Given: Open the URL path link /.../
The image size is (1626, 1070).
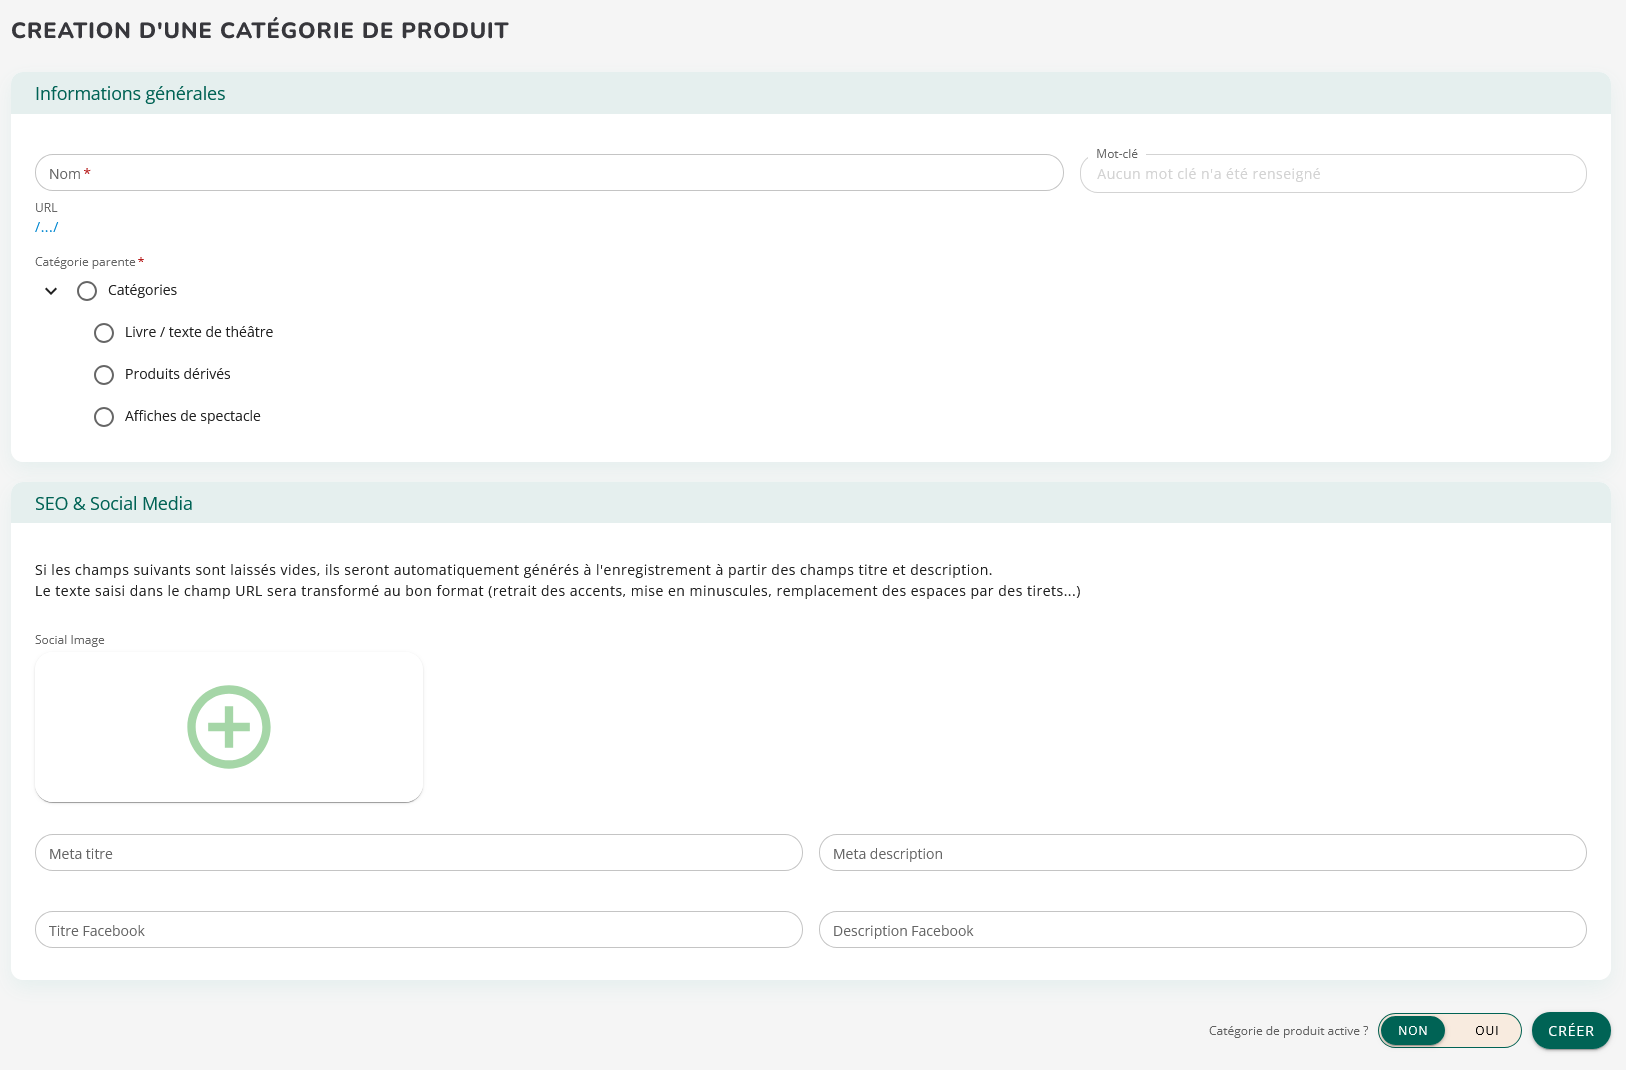Looking at the screenshot, I should tap(47, 227).
